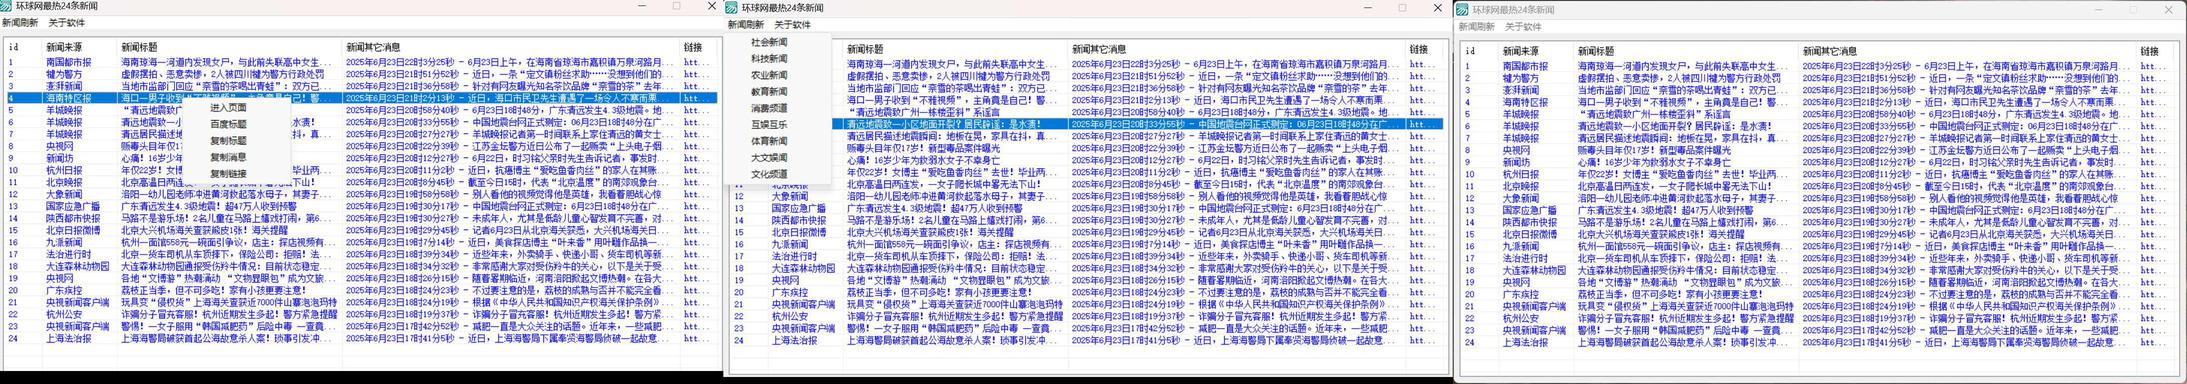Select 复制链接 in the context menu
This screenshot has width=2187, height=384.
(x=228, y=174)
